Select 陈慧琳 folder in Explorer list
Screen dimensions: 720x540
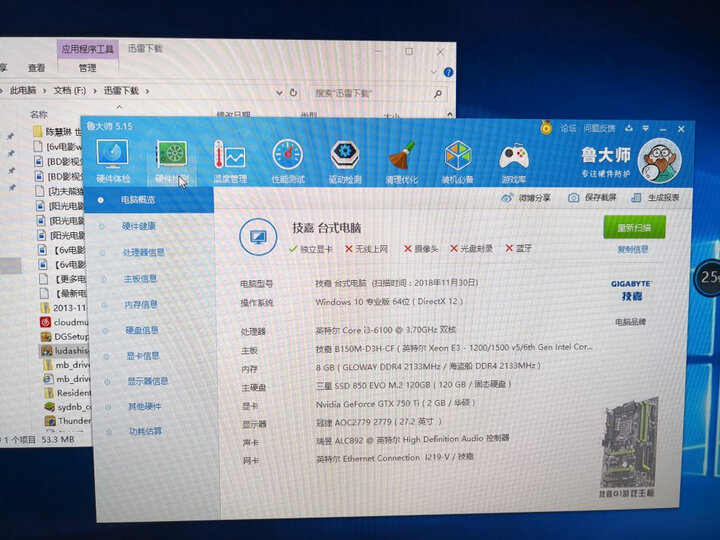(57, 132)
